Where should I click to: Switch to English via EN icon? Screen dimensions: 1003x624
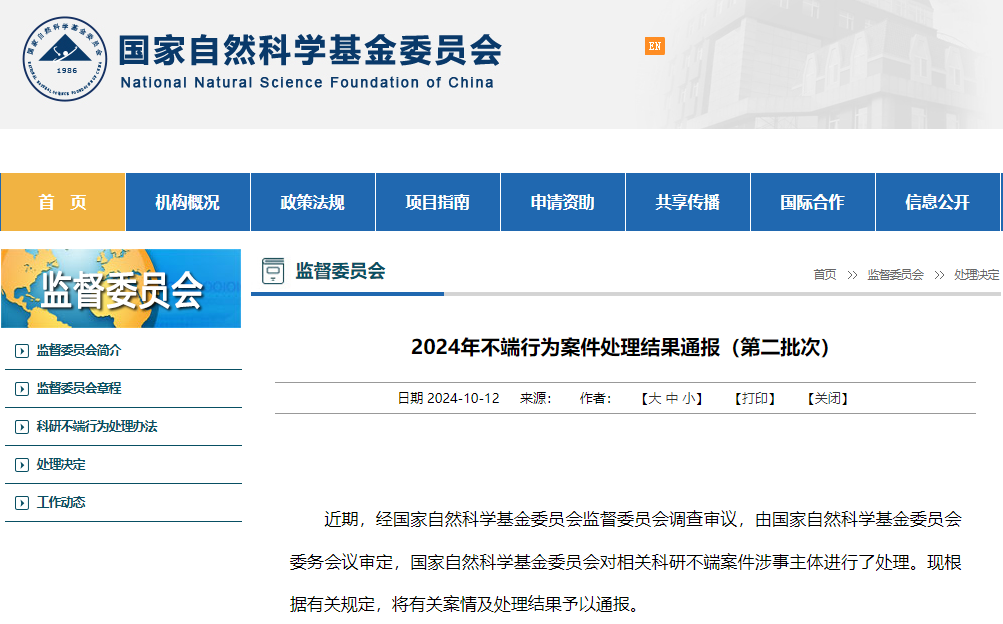coord(654,46)
